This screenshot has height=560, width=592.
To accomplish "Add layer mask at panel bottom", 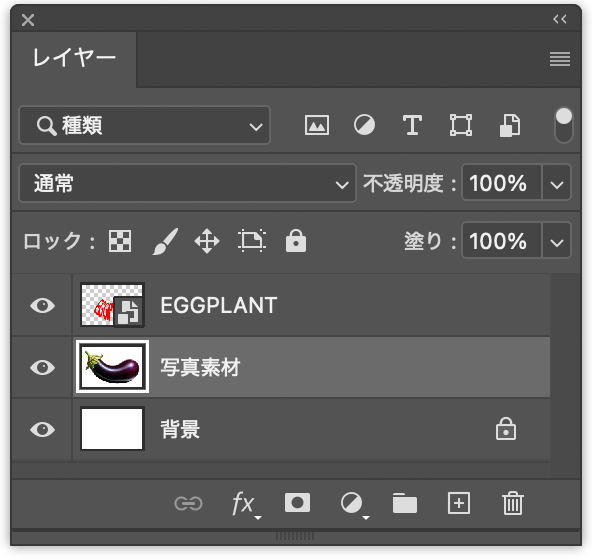I will tap(298, 503).
